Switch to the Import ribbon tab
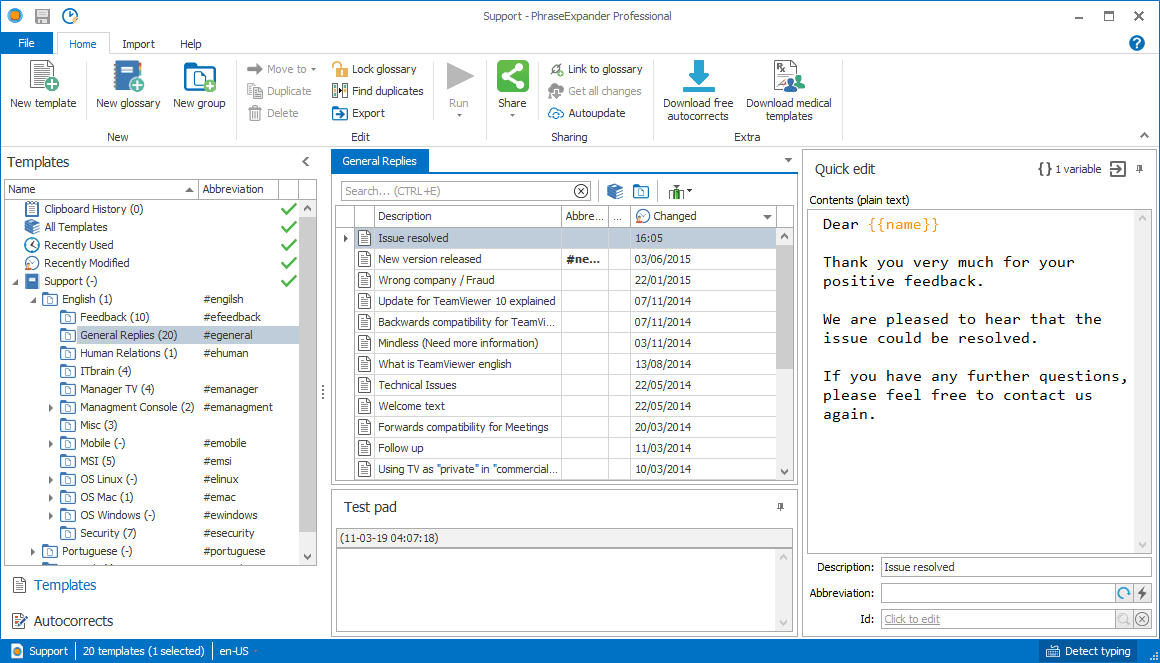The width and height of the screenshot is (1160, 663). [138, 44]
